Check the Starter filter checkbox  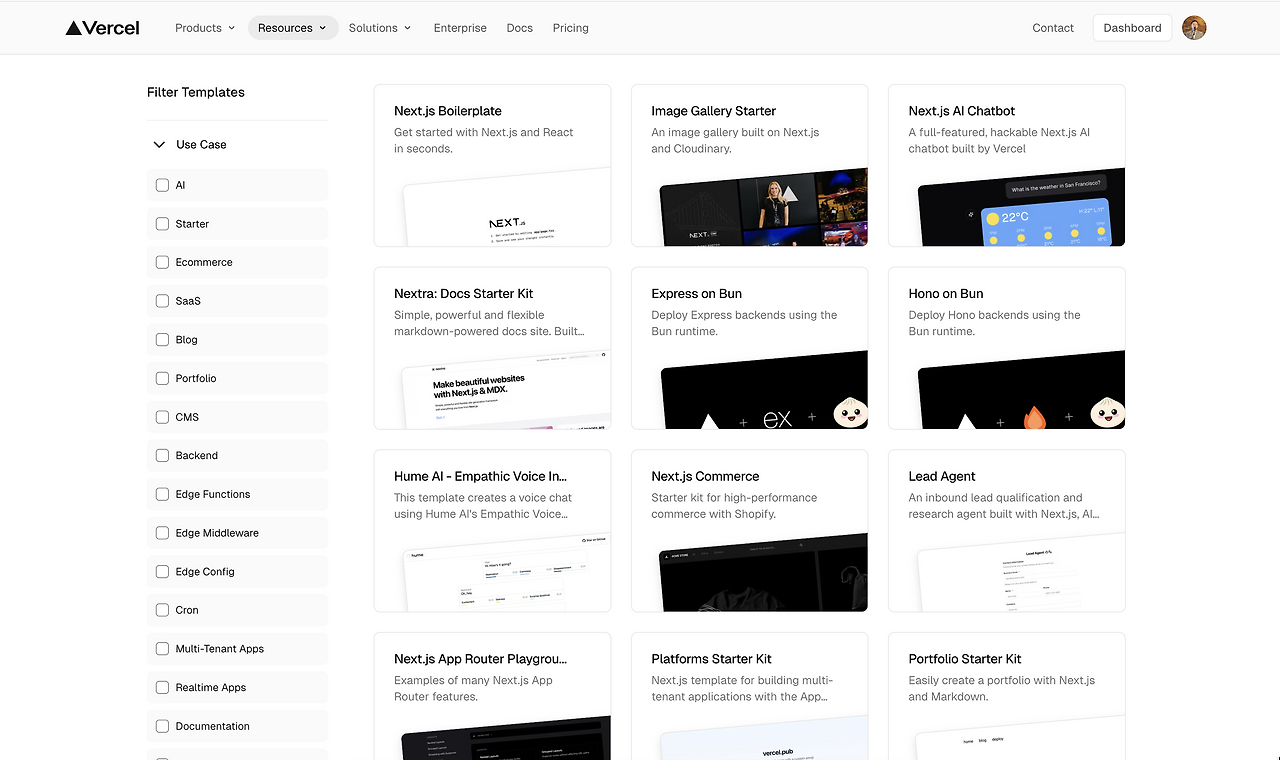click(x=162, y=224)
